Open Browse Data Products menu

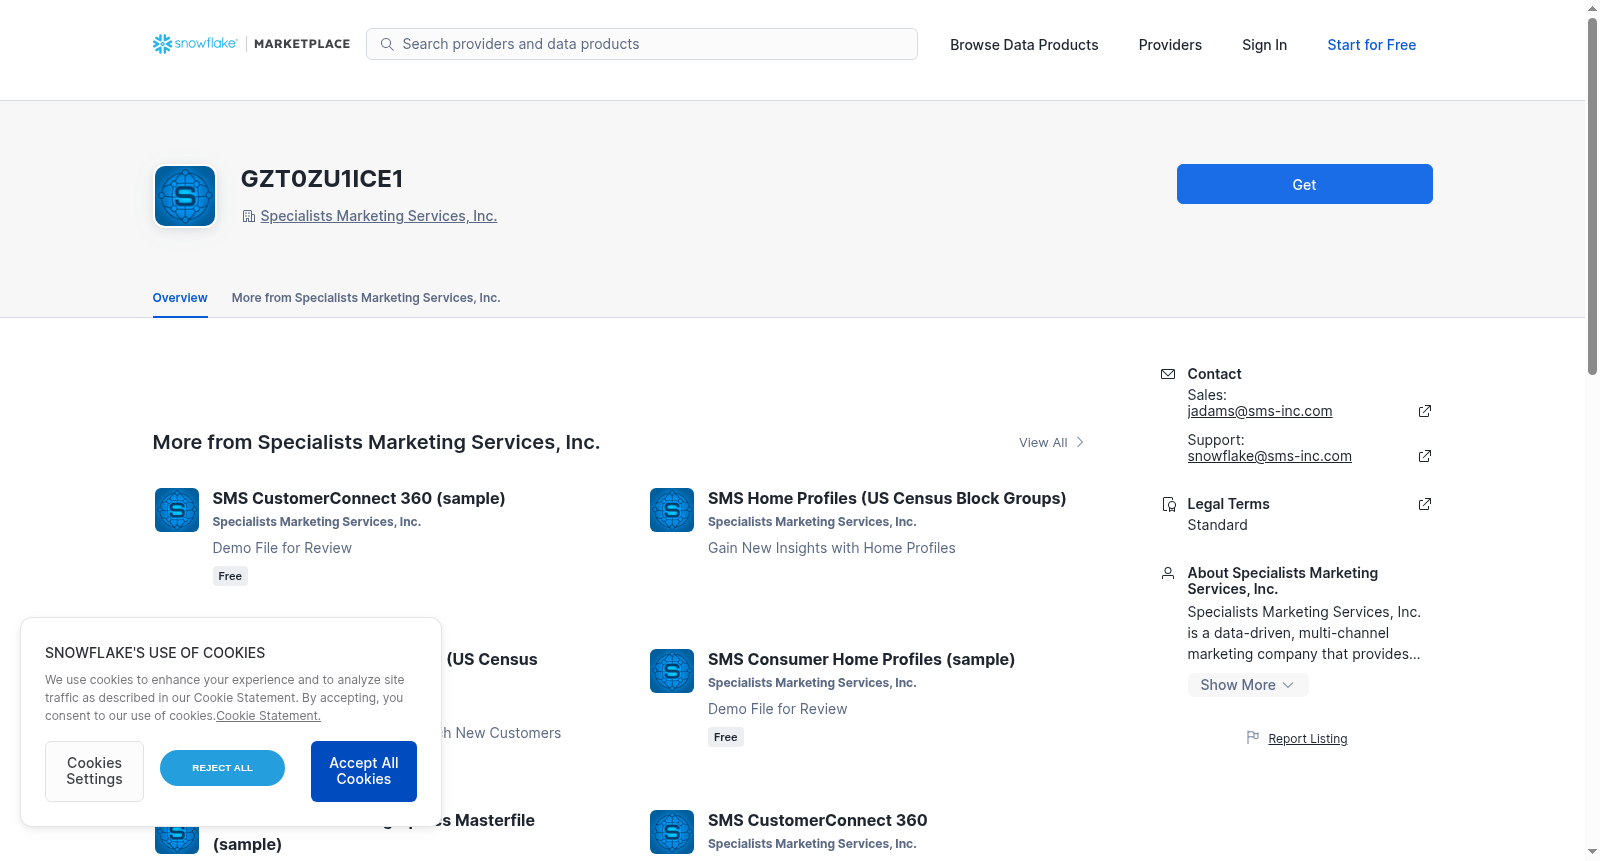point(1024,45)
